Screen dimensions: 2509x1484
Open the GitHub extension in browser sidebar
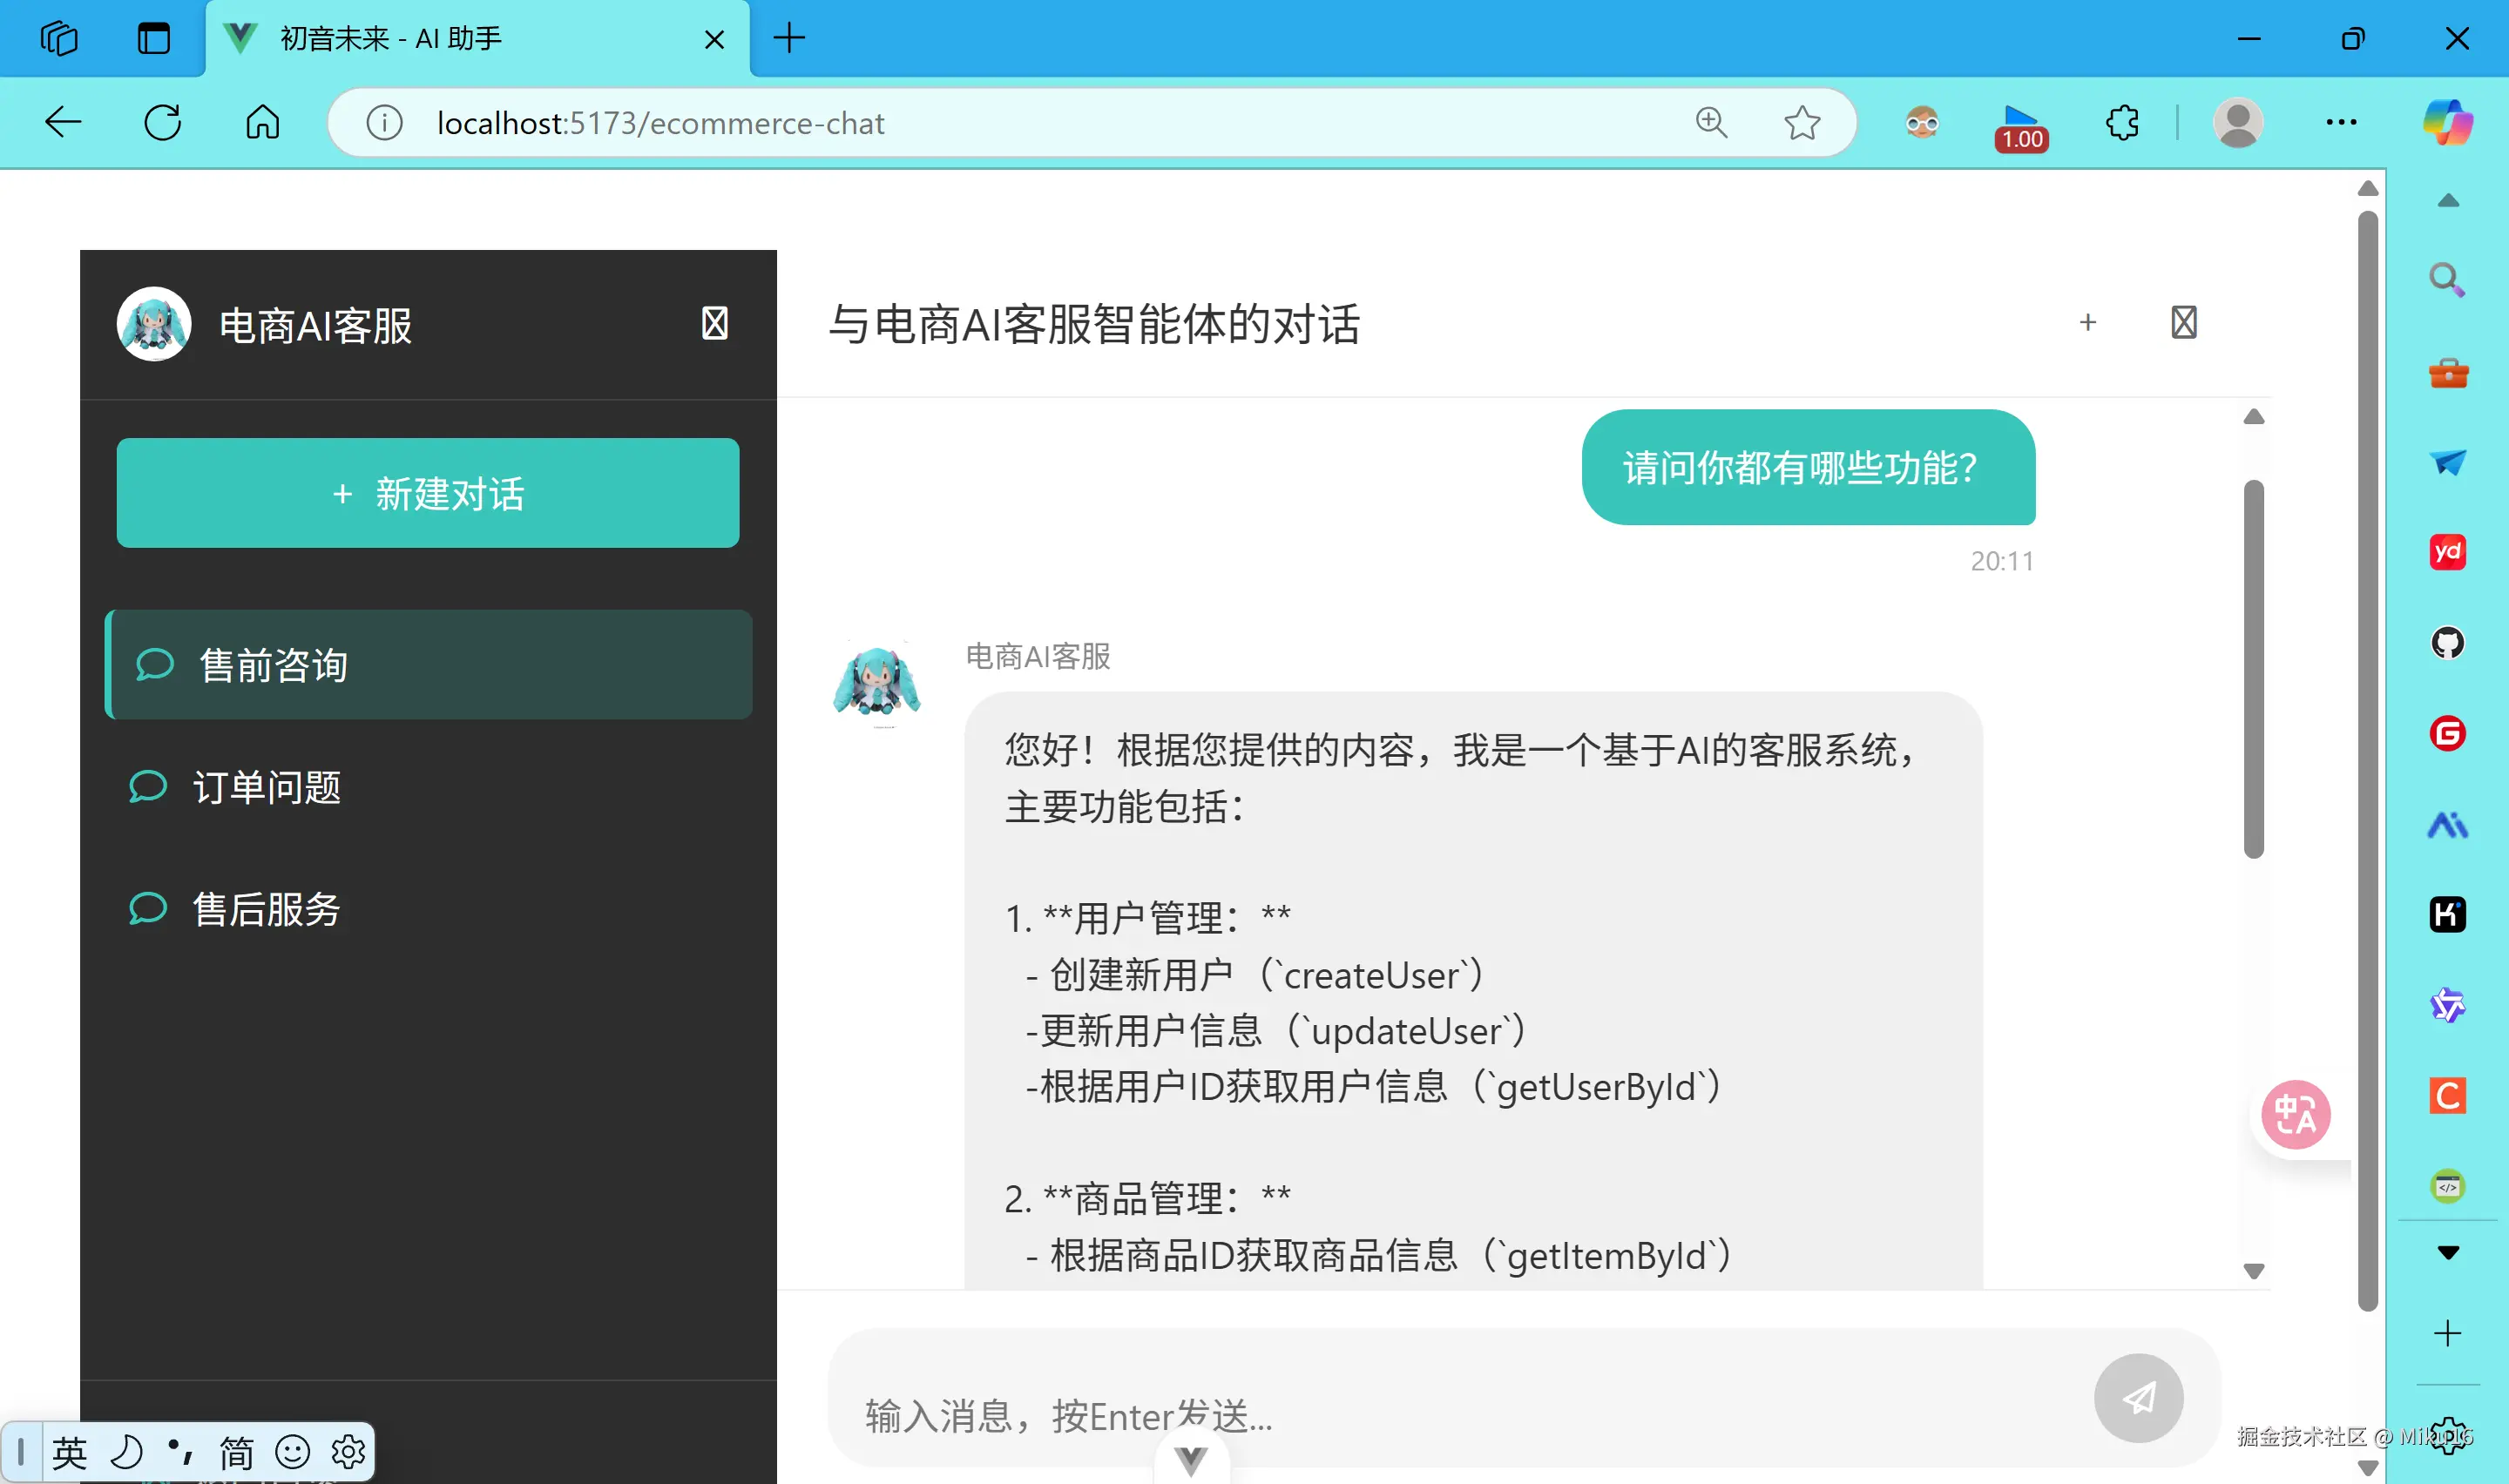click(x=2447, y=643)
